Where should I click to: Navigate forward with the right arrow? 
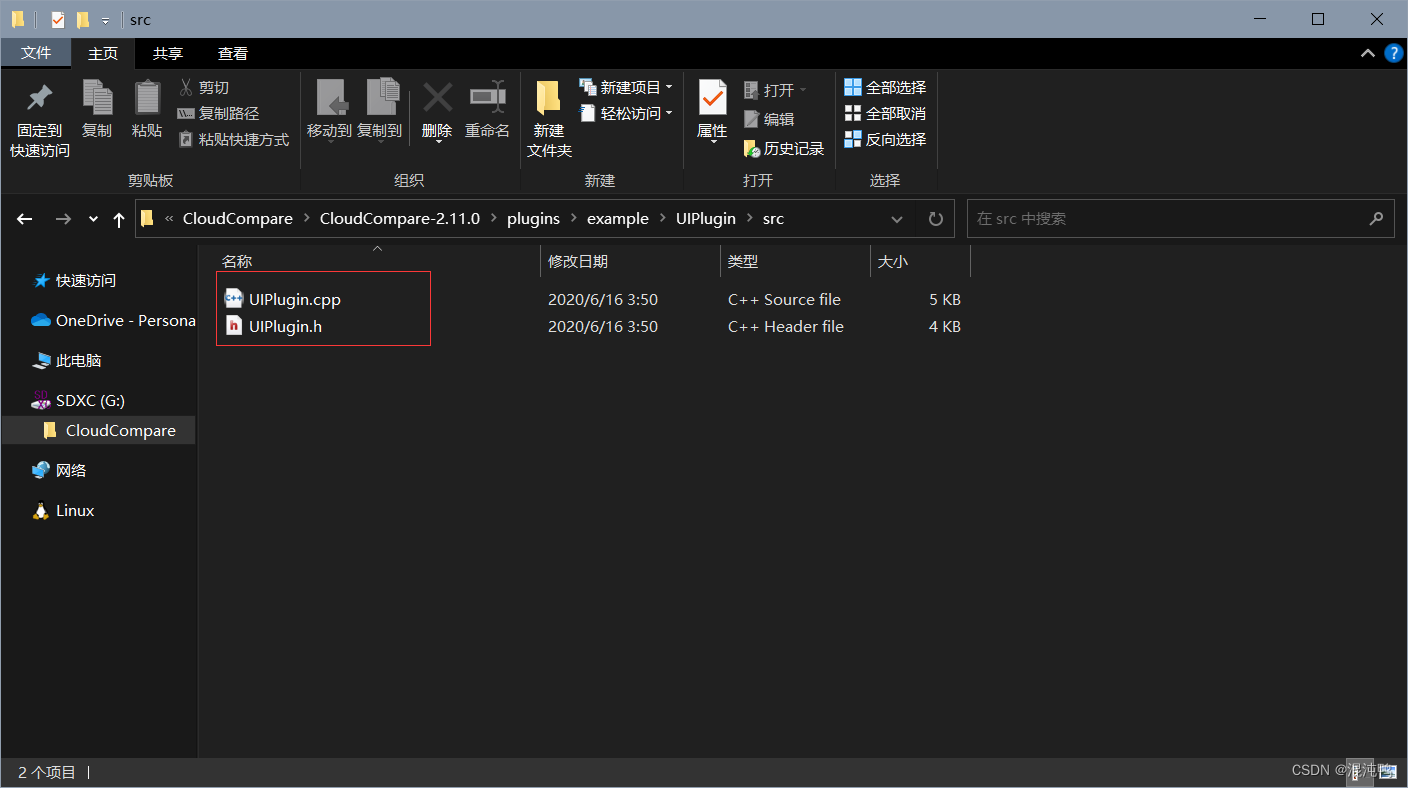[63, 219]
